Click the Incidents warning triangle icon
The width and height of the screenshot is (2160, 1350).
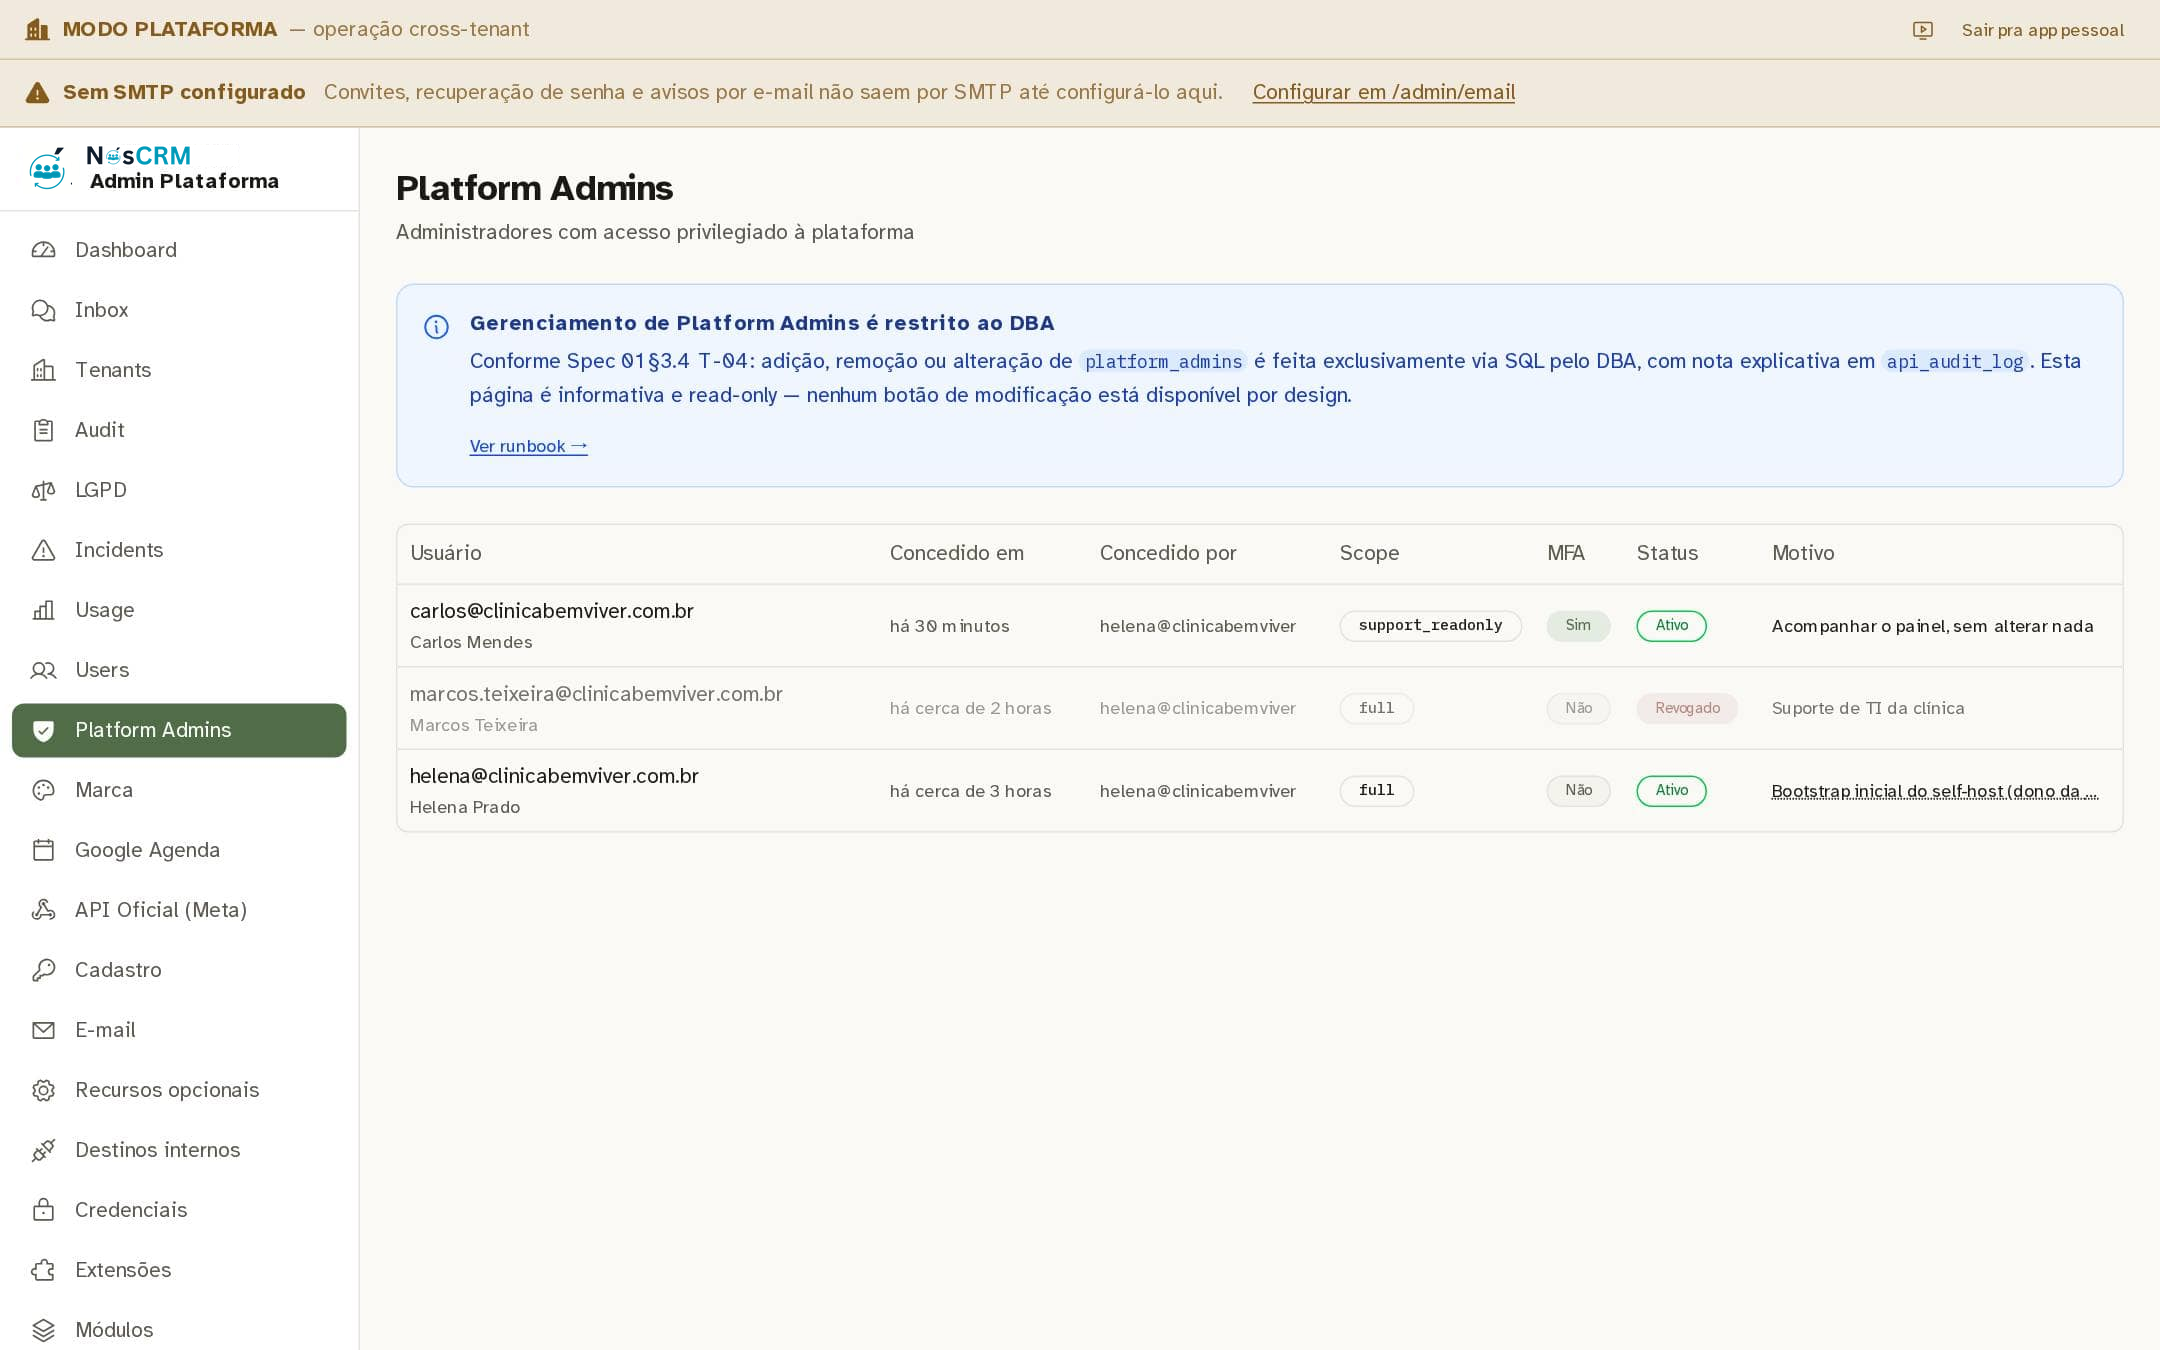[x=43, y=550]
